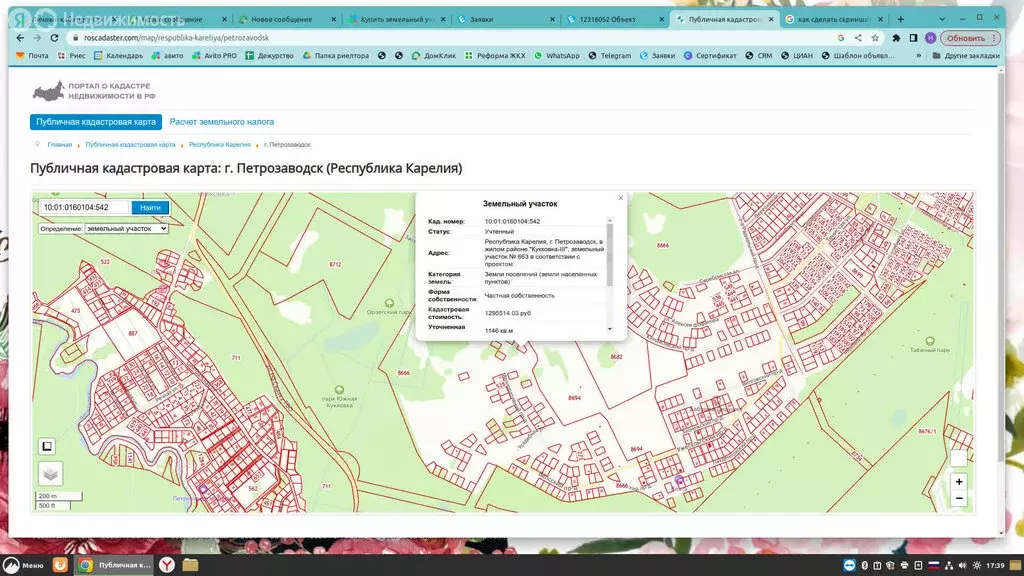
Task: Expand the 'земельный участок' object type dropdown
Action: click(x=126, y=228)
